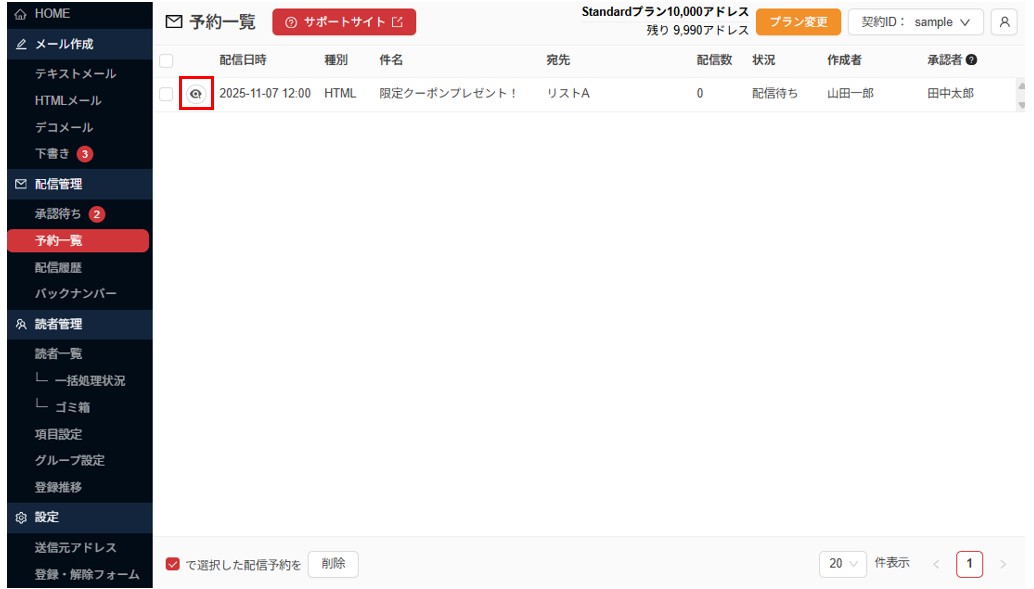
Task: Check the box for 限定クーポンプレゼント！ row
Action: coord(166,94)
